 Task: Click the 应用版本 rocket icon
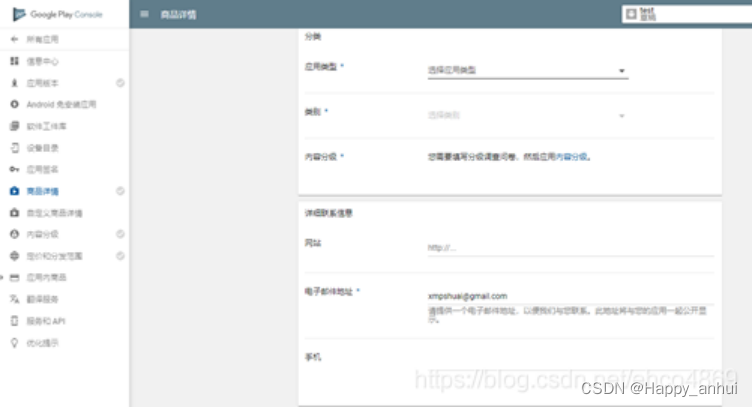pos(14,83)
